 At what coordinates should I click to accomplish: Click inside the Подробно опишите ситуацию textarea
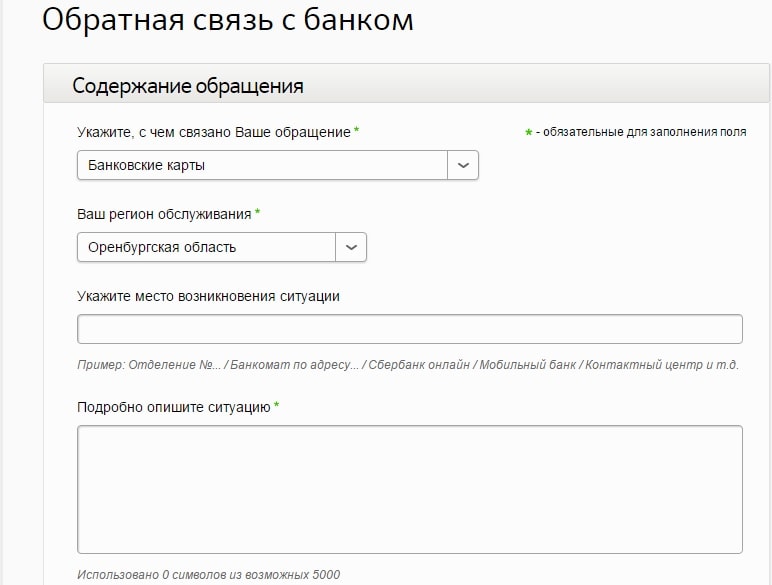[x=410, y=489]
